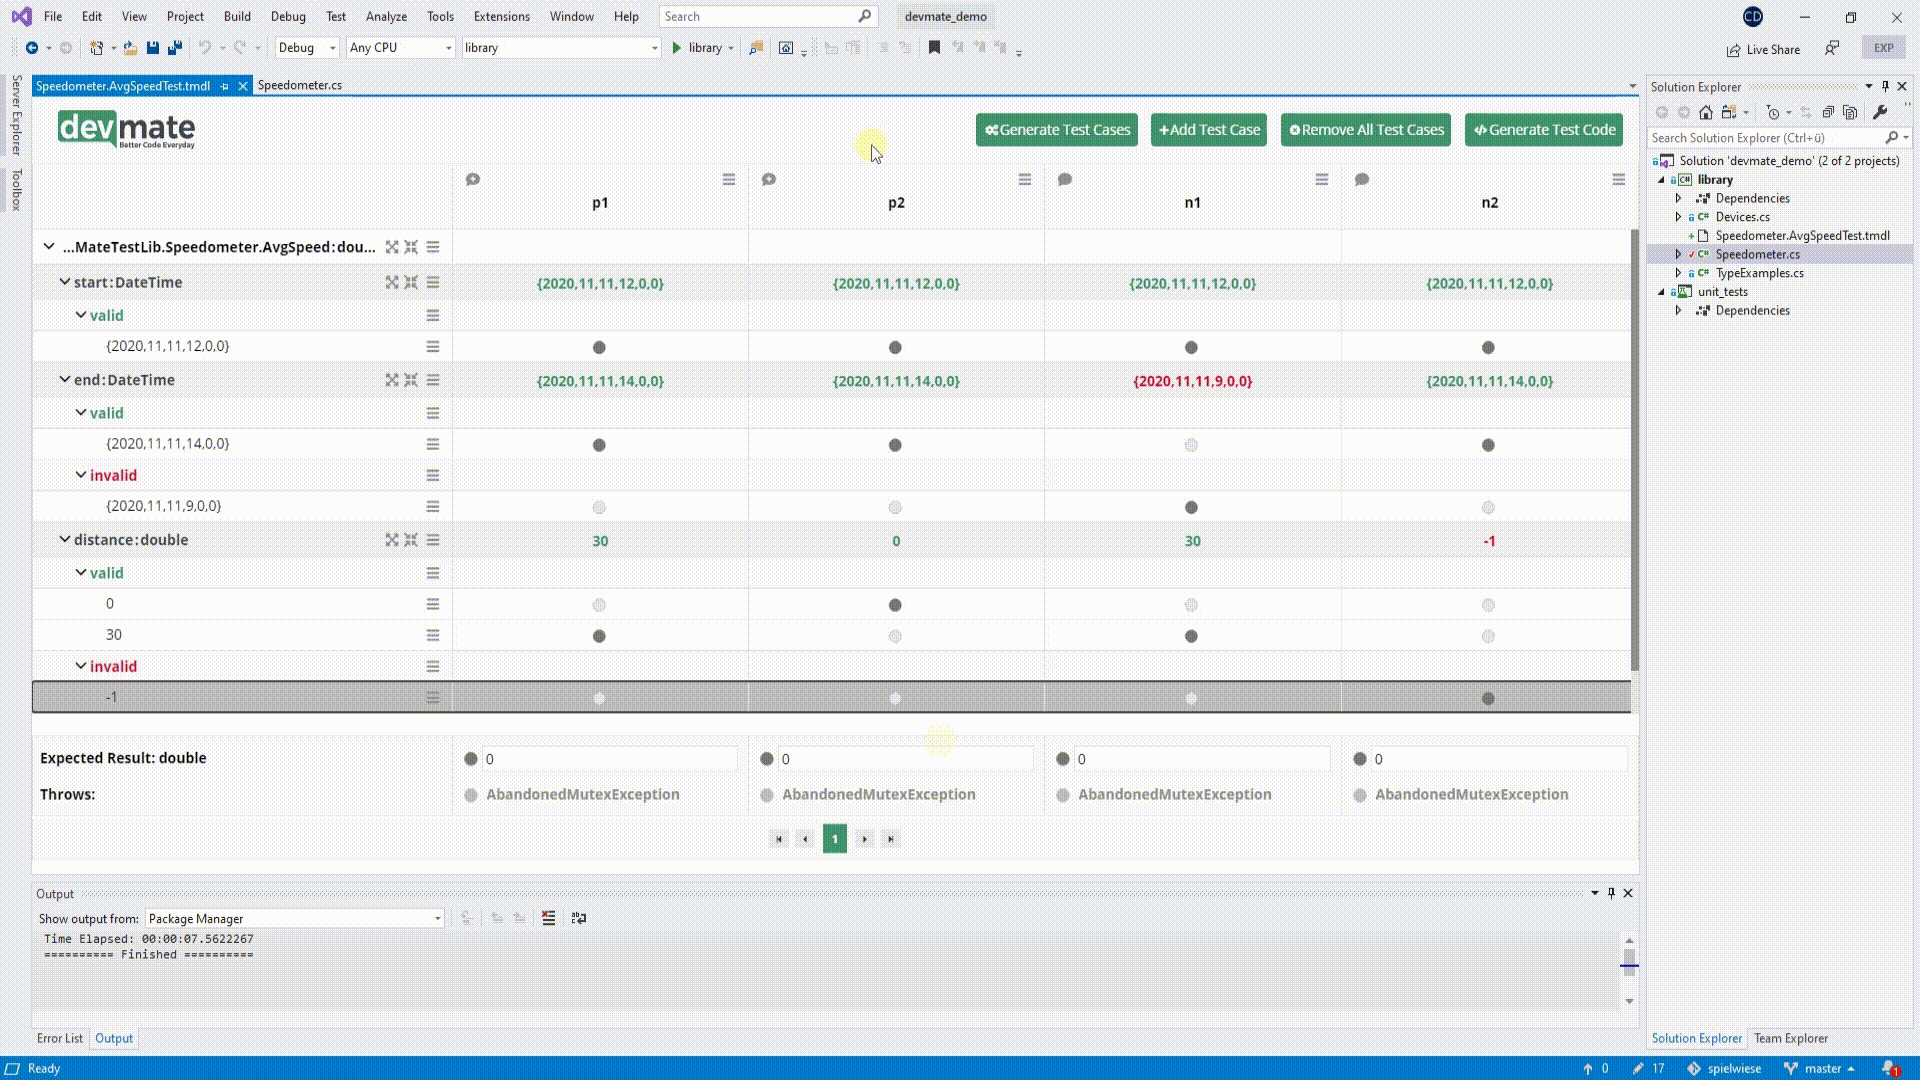Switch to the Speedometer.cs tab
The height and width of the screenshot is (1080, 1920).
click(299, 85)
